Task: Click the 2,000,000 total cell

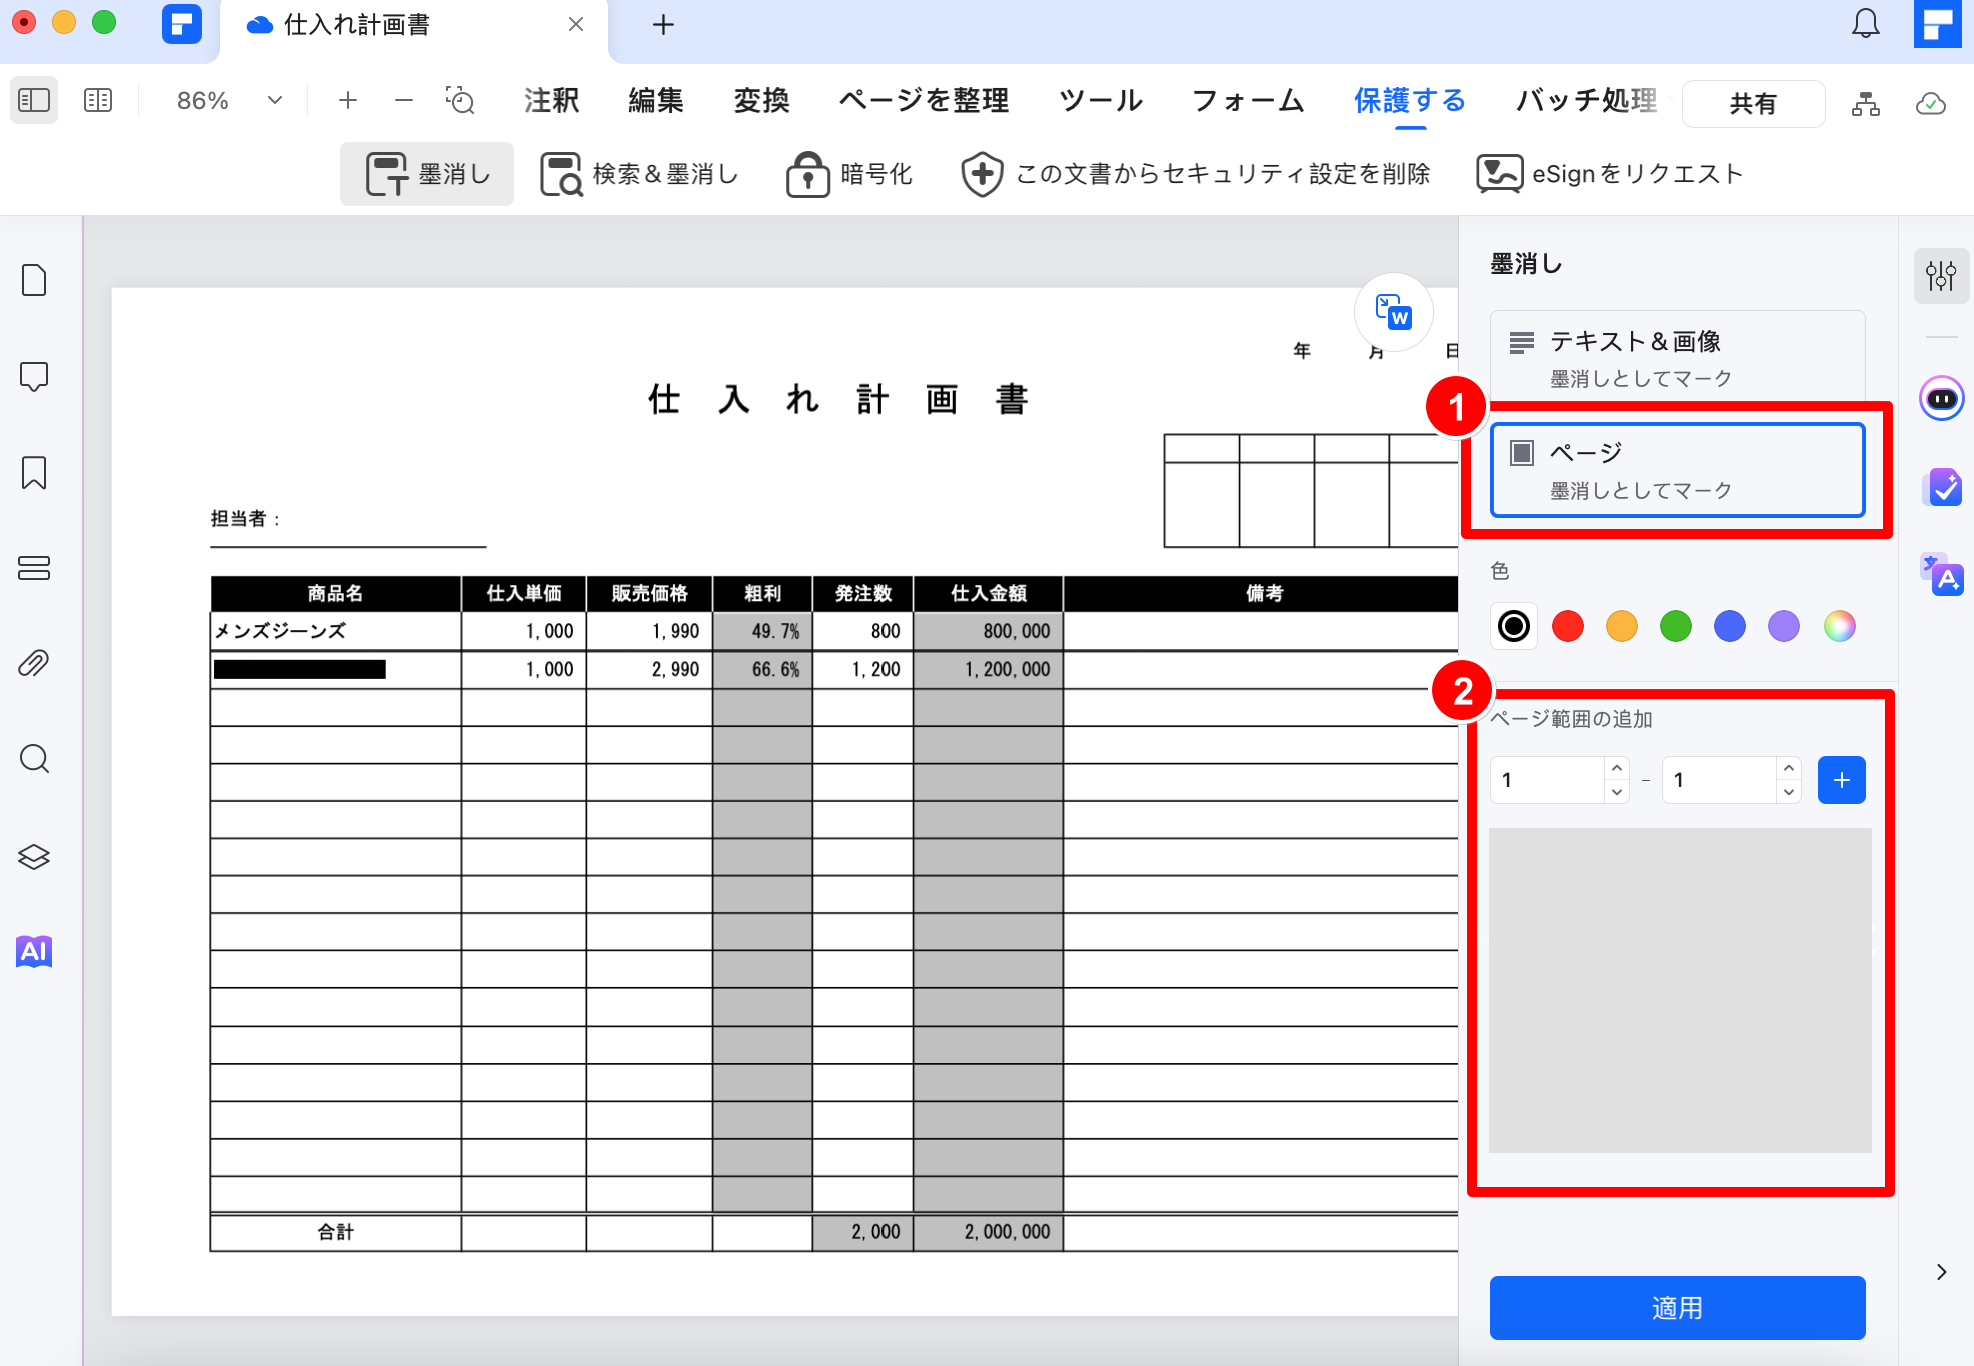Action: pyautogui.click(x=988, y=1232)
